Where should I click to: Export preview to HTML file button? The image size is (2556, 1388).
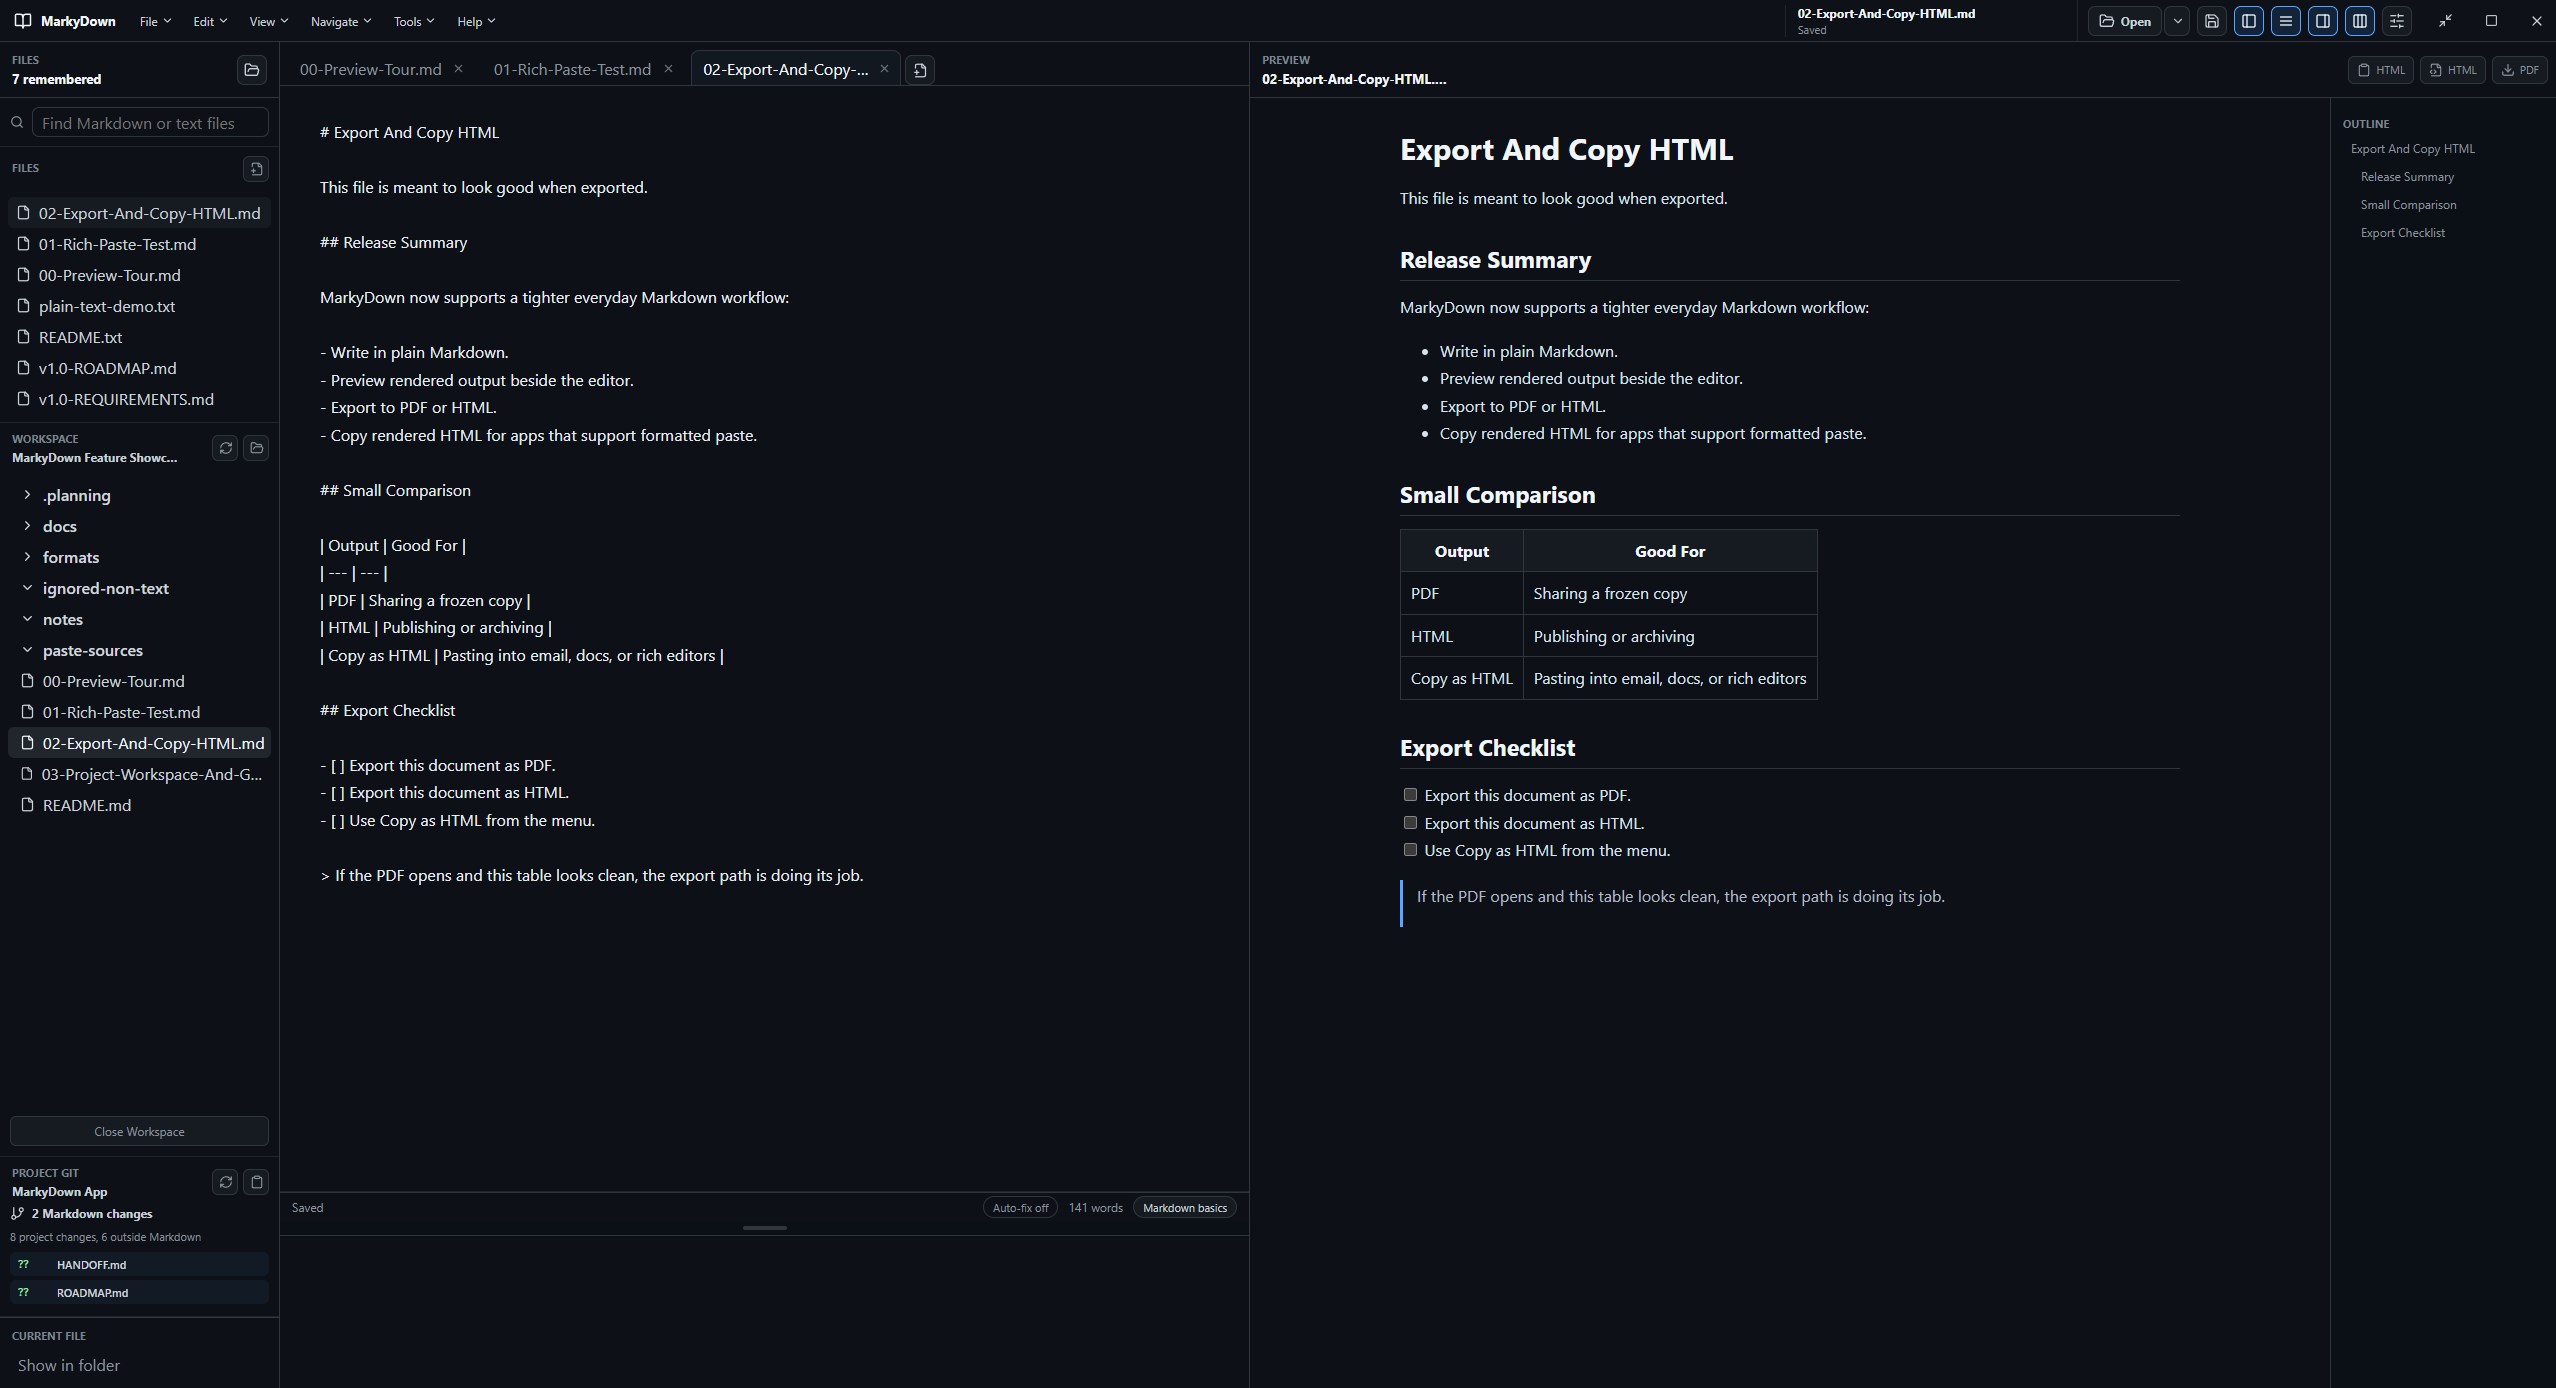click(x=2453, y=70)
